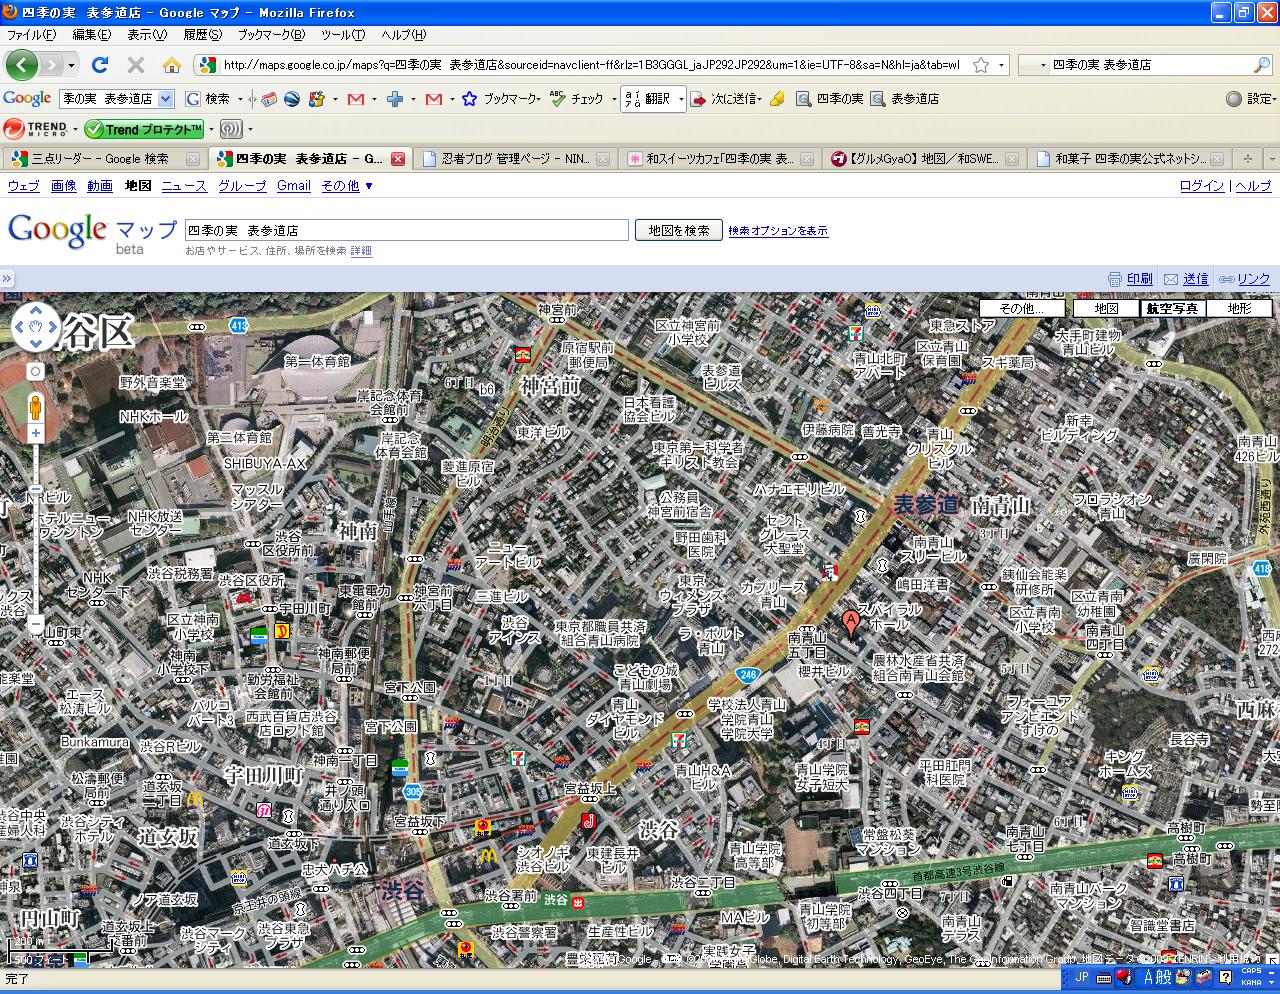Viewport: 1280px width, 994px height.
Task: Open the ヘルプ(H) menu
Action: point(403,35)
